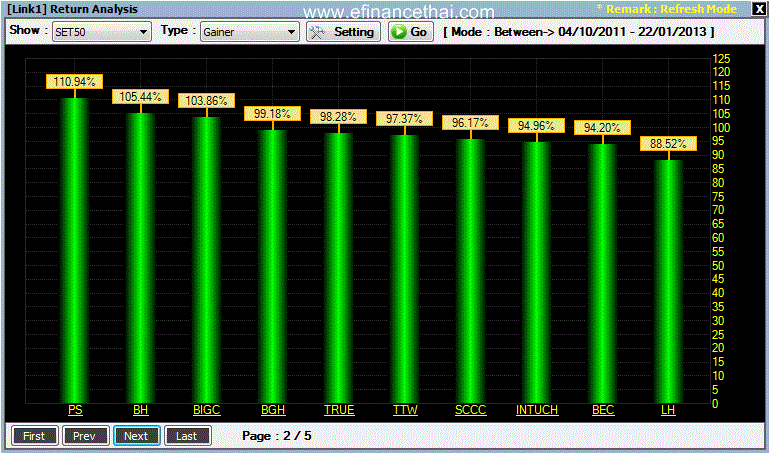The height and width of the screenshot is (454, 770).
Task: Click the 99.18% value label
Action: [x=273, y=114]
